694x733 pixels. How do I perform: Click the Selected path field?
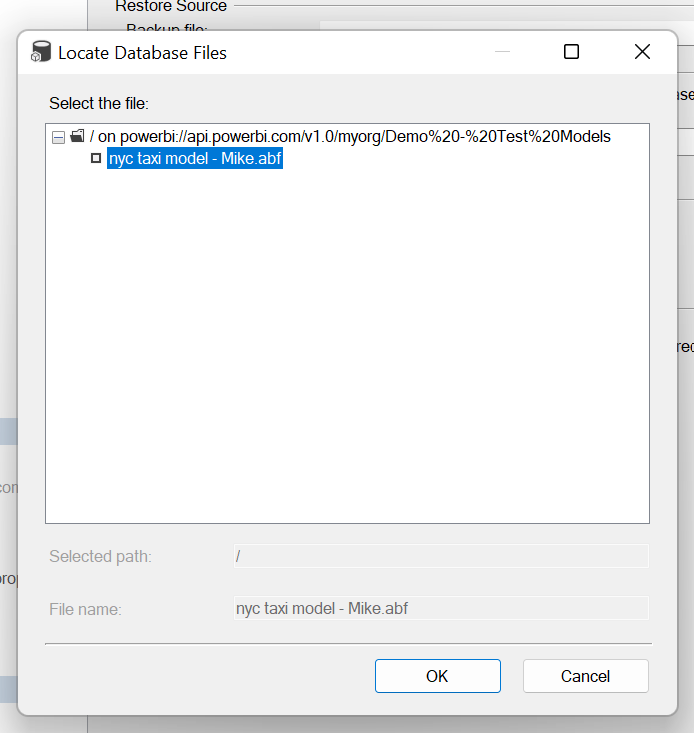pos(441,556)
